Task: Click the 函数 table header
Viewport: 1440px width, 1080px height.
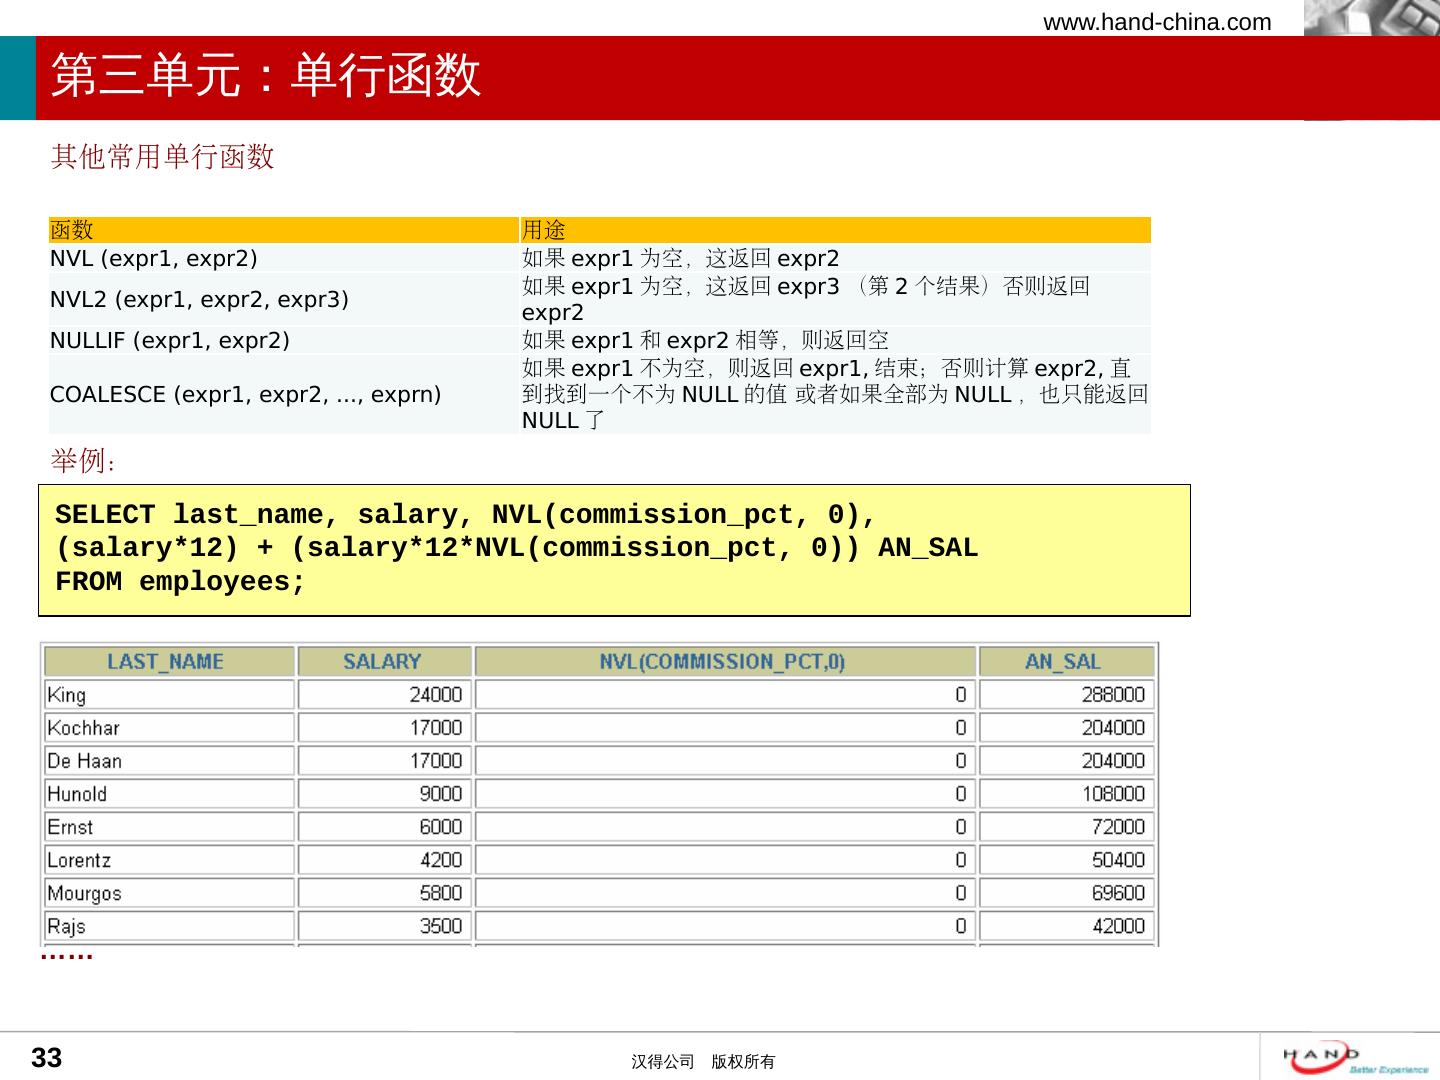Action: point(72,230)
